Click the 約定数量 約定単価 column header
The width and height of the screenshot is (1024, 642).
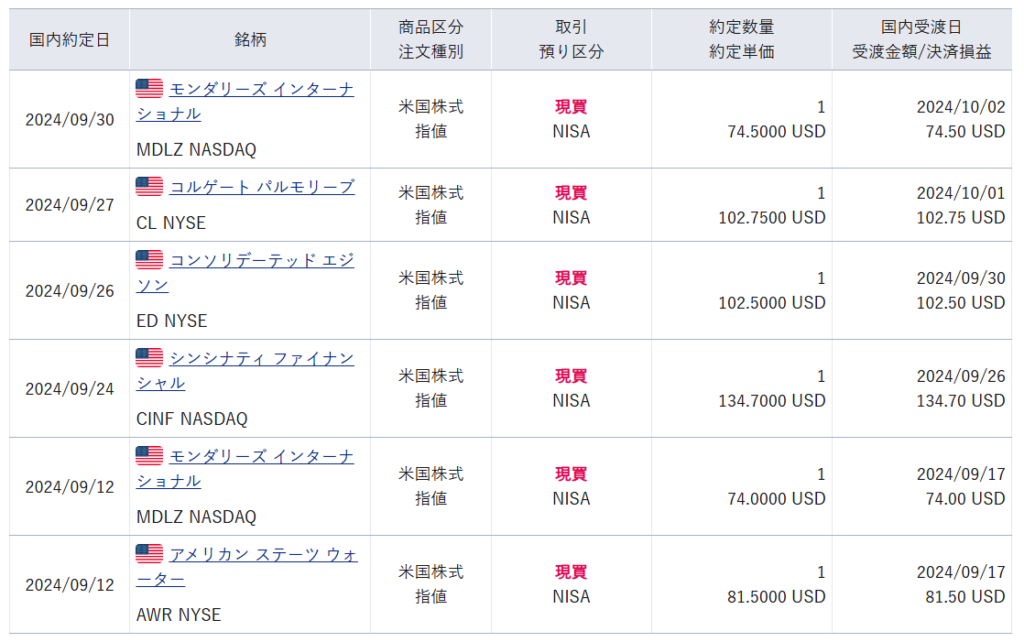click(x=741, y=40)
